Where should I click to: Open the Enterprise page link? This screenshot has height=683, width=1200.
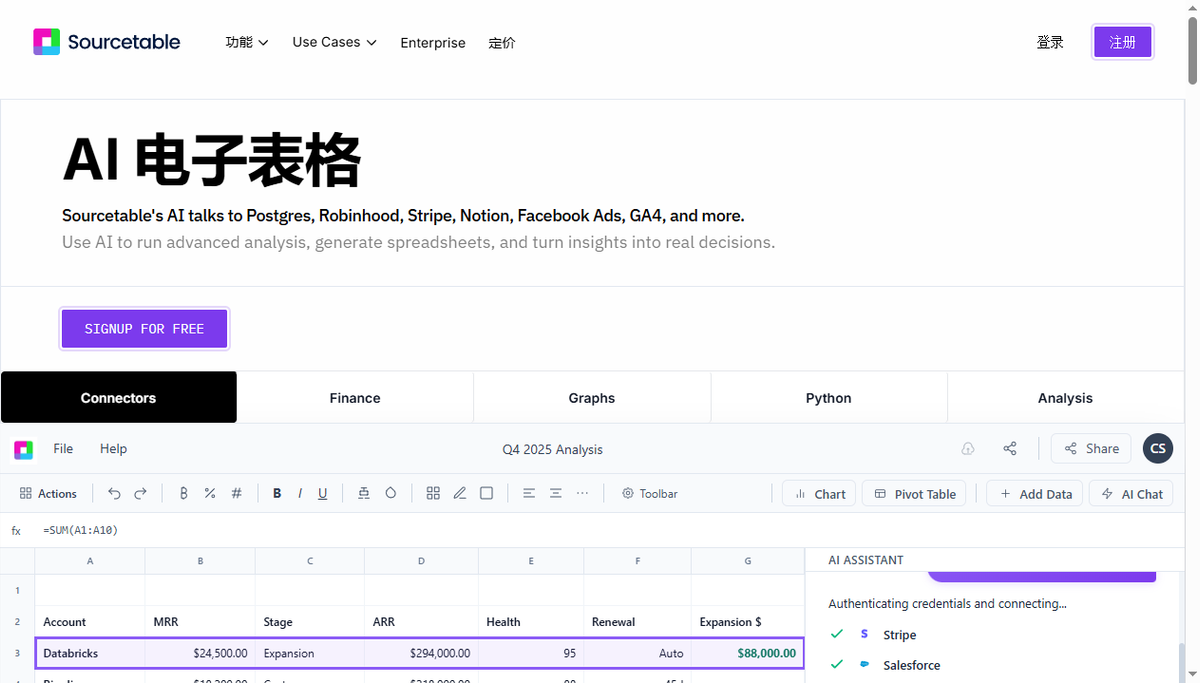pos(433,43)
